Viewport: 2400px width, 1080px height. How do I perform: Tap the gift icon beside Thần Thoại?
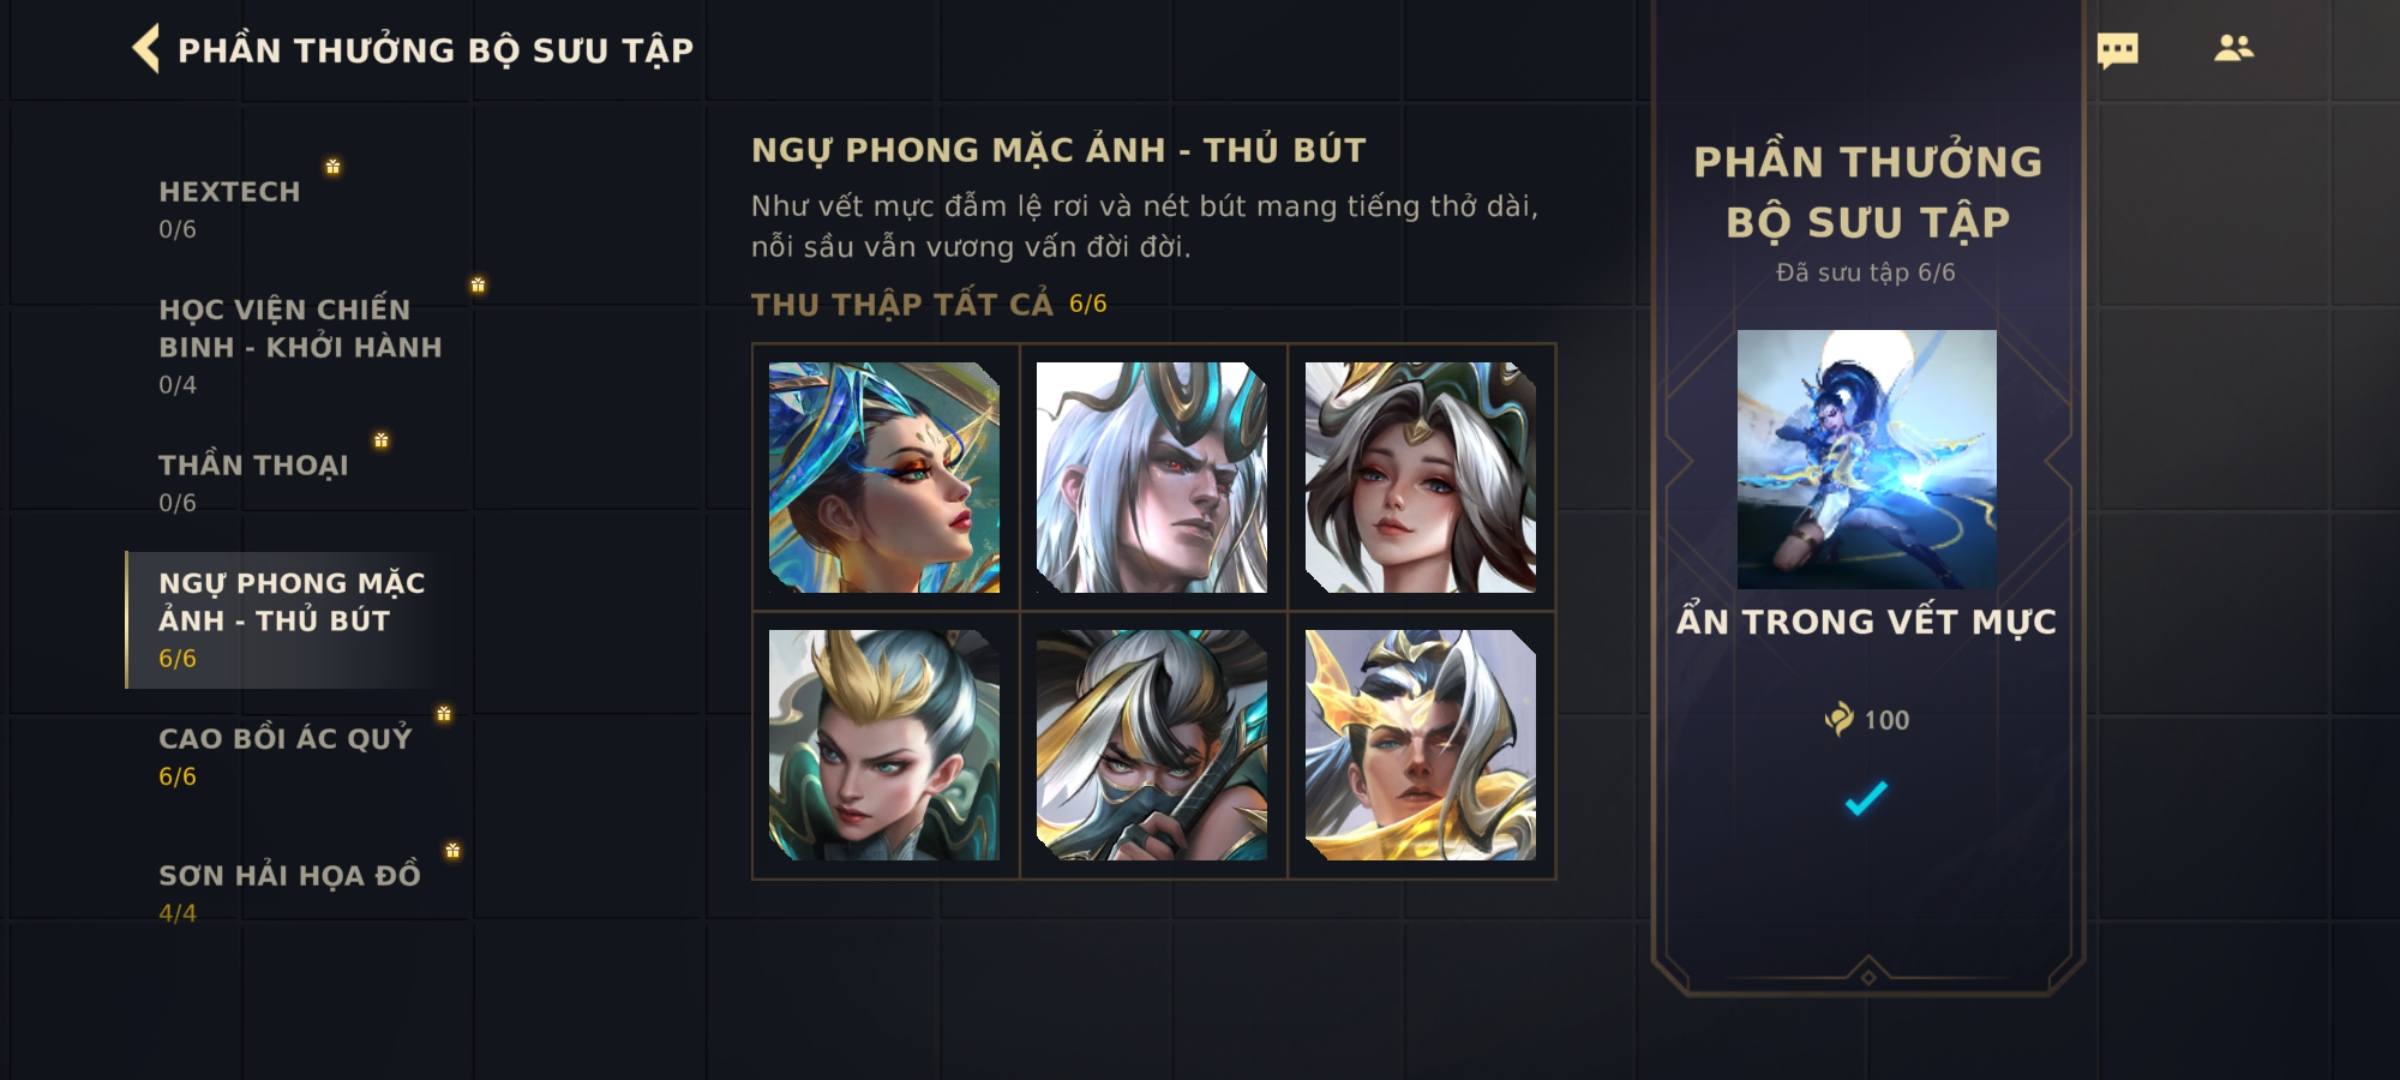[x=381, y=440]
